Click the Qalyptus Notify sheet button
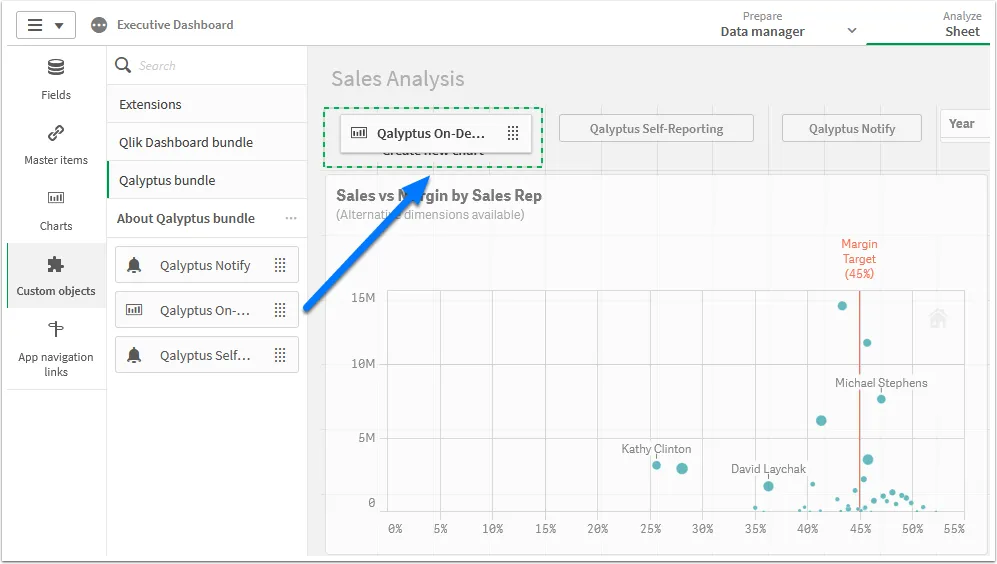 coord(852,128)
